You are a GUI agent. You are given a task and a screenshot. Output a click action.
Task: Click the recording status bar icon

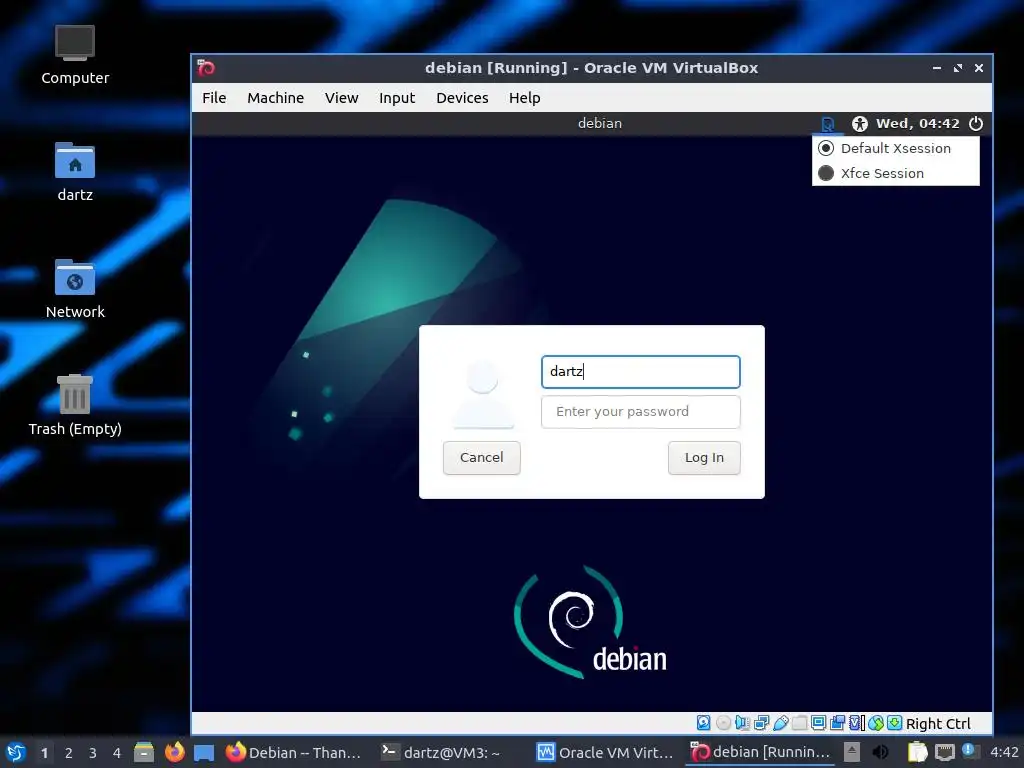[837, 723]
